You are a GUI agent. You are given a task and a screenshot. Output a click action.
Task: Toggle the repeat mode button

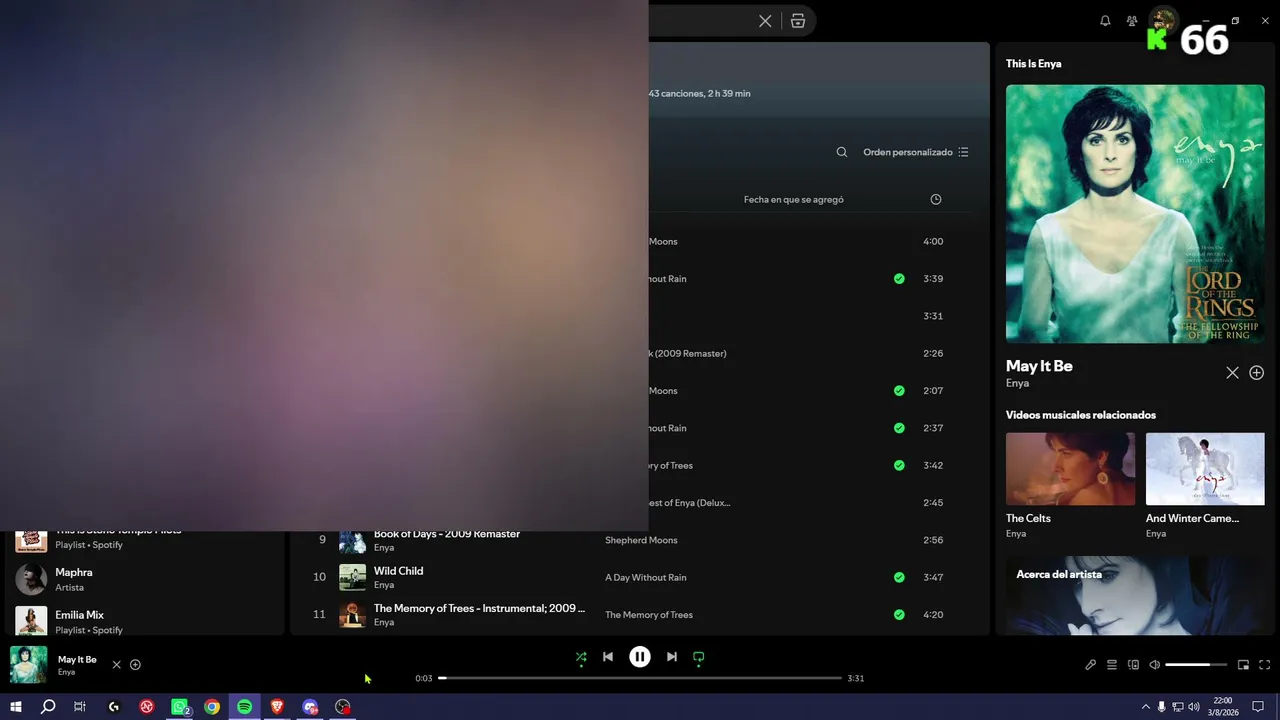tap(699, 657)
